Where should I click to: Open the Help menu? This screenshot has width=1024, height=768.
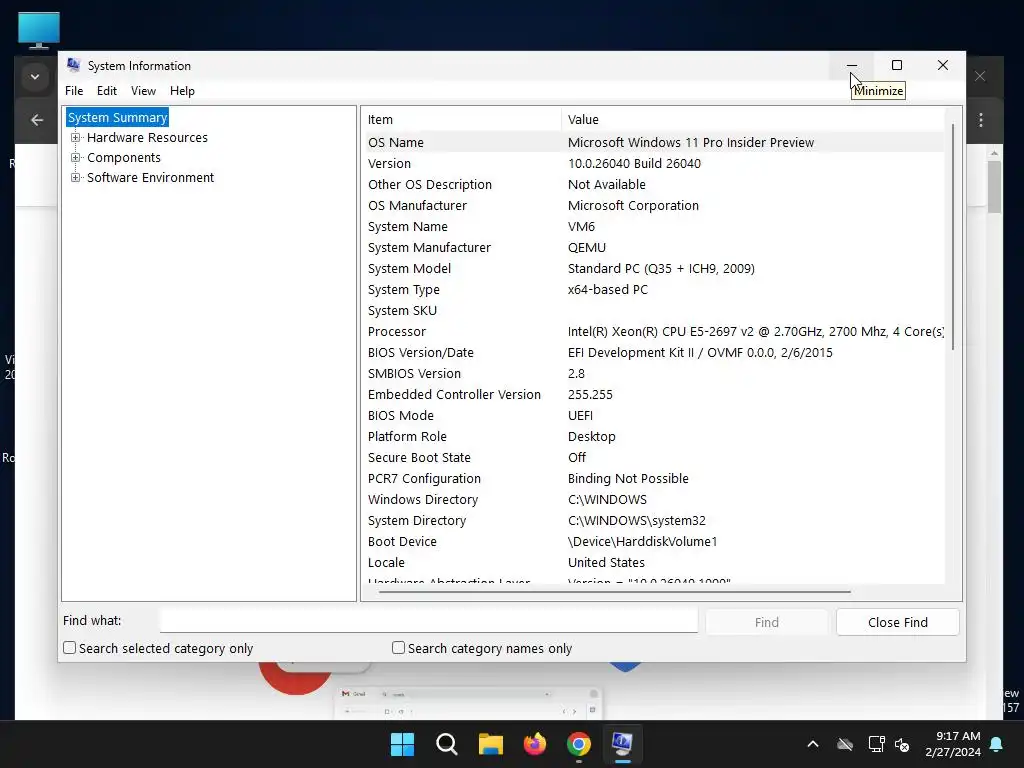tap(182, 91)
